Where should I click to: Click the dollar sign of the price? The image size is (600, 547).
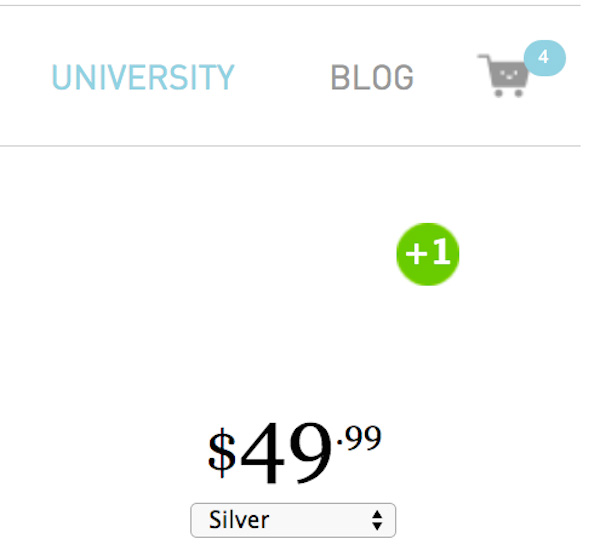pyautogui.click(x=222, y=453)
